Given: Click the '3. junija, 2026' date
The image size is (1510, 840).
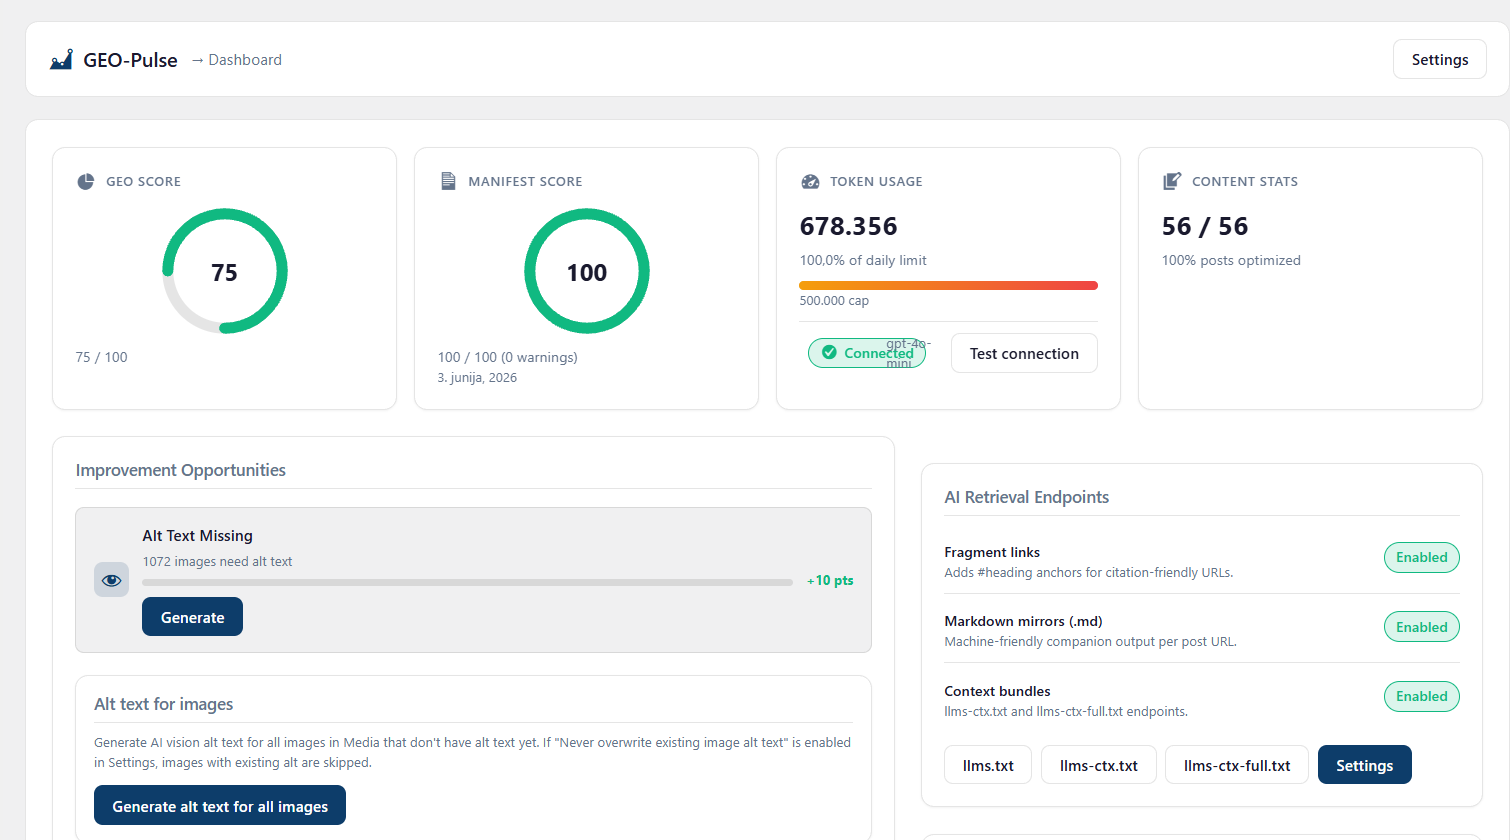Looking at the screenshot, I should 477,378.
